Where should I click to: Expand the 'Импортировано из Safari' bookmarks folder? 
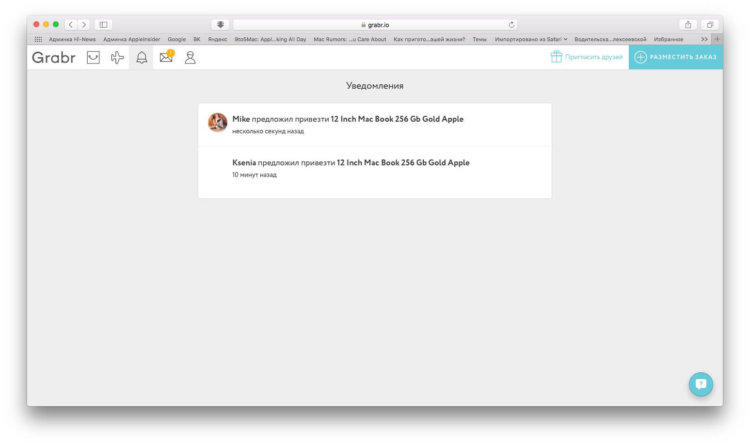tap(531, 39)
